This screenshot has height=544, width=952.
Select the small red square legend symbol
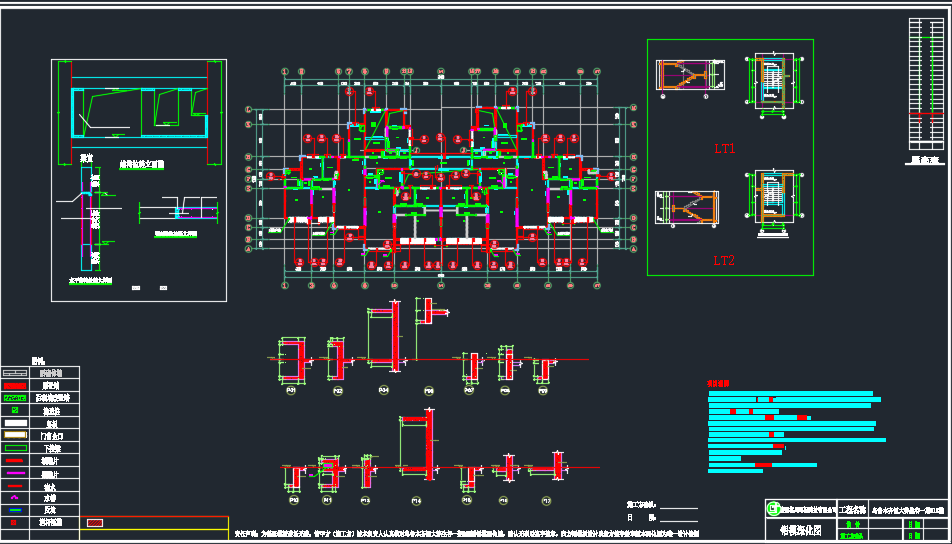tap(15, 522)
